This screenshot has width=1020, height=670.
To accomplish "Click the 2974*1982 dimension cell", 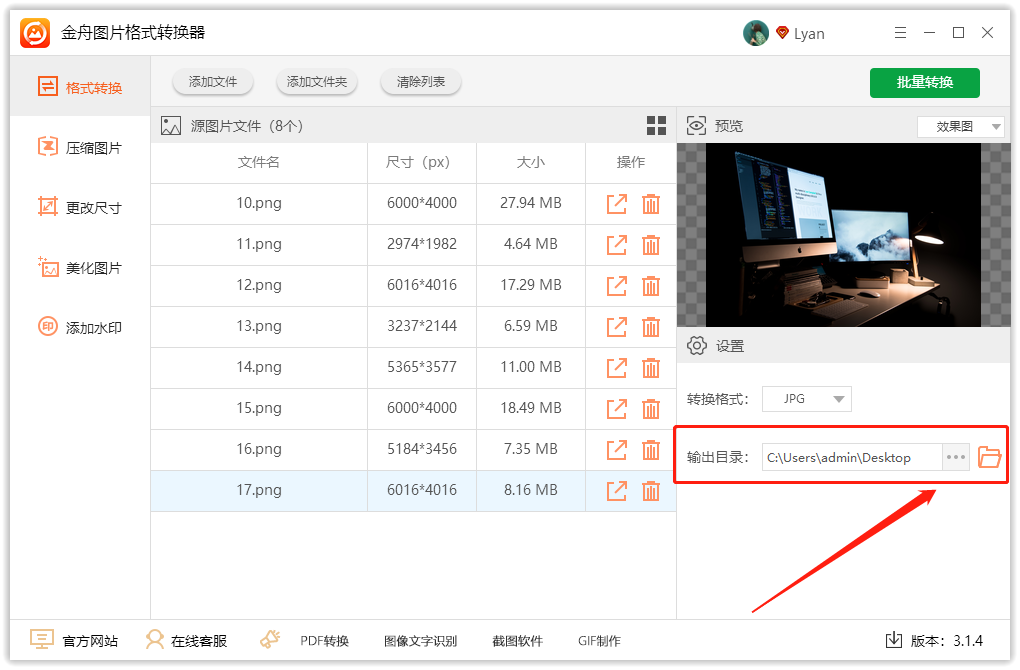I will tap(422, 244).
